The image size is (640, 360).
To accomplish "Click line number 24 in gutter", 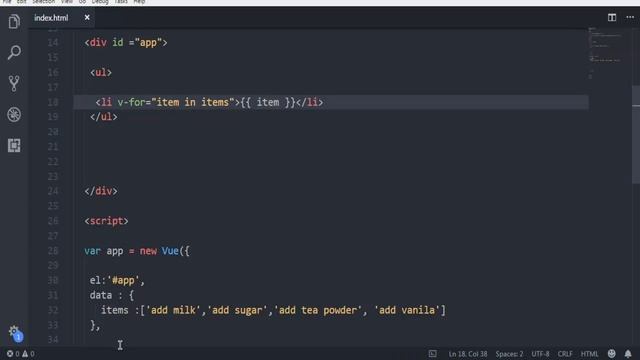I will [x=53, y=191].
